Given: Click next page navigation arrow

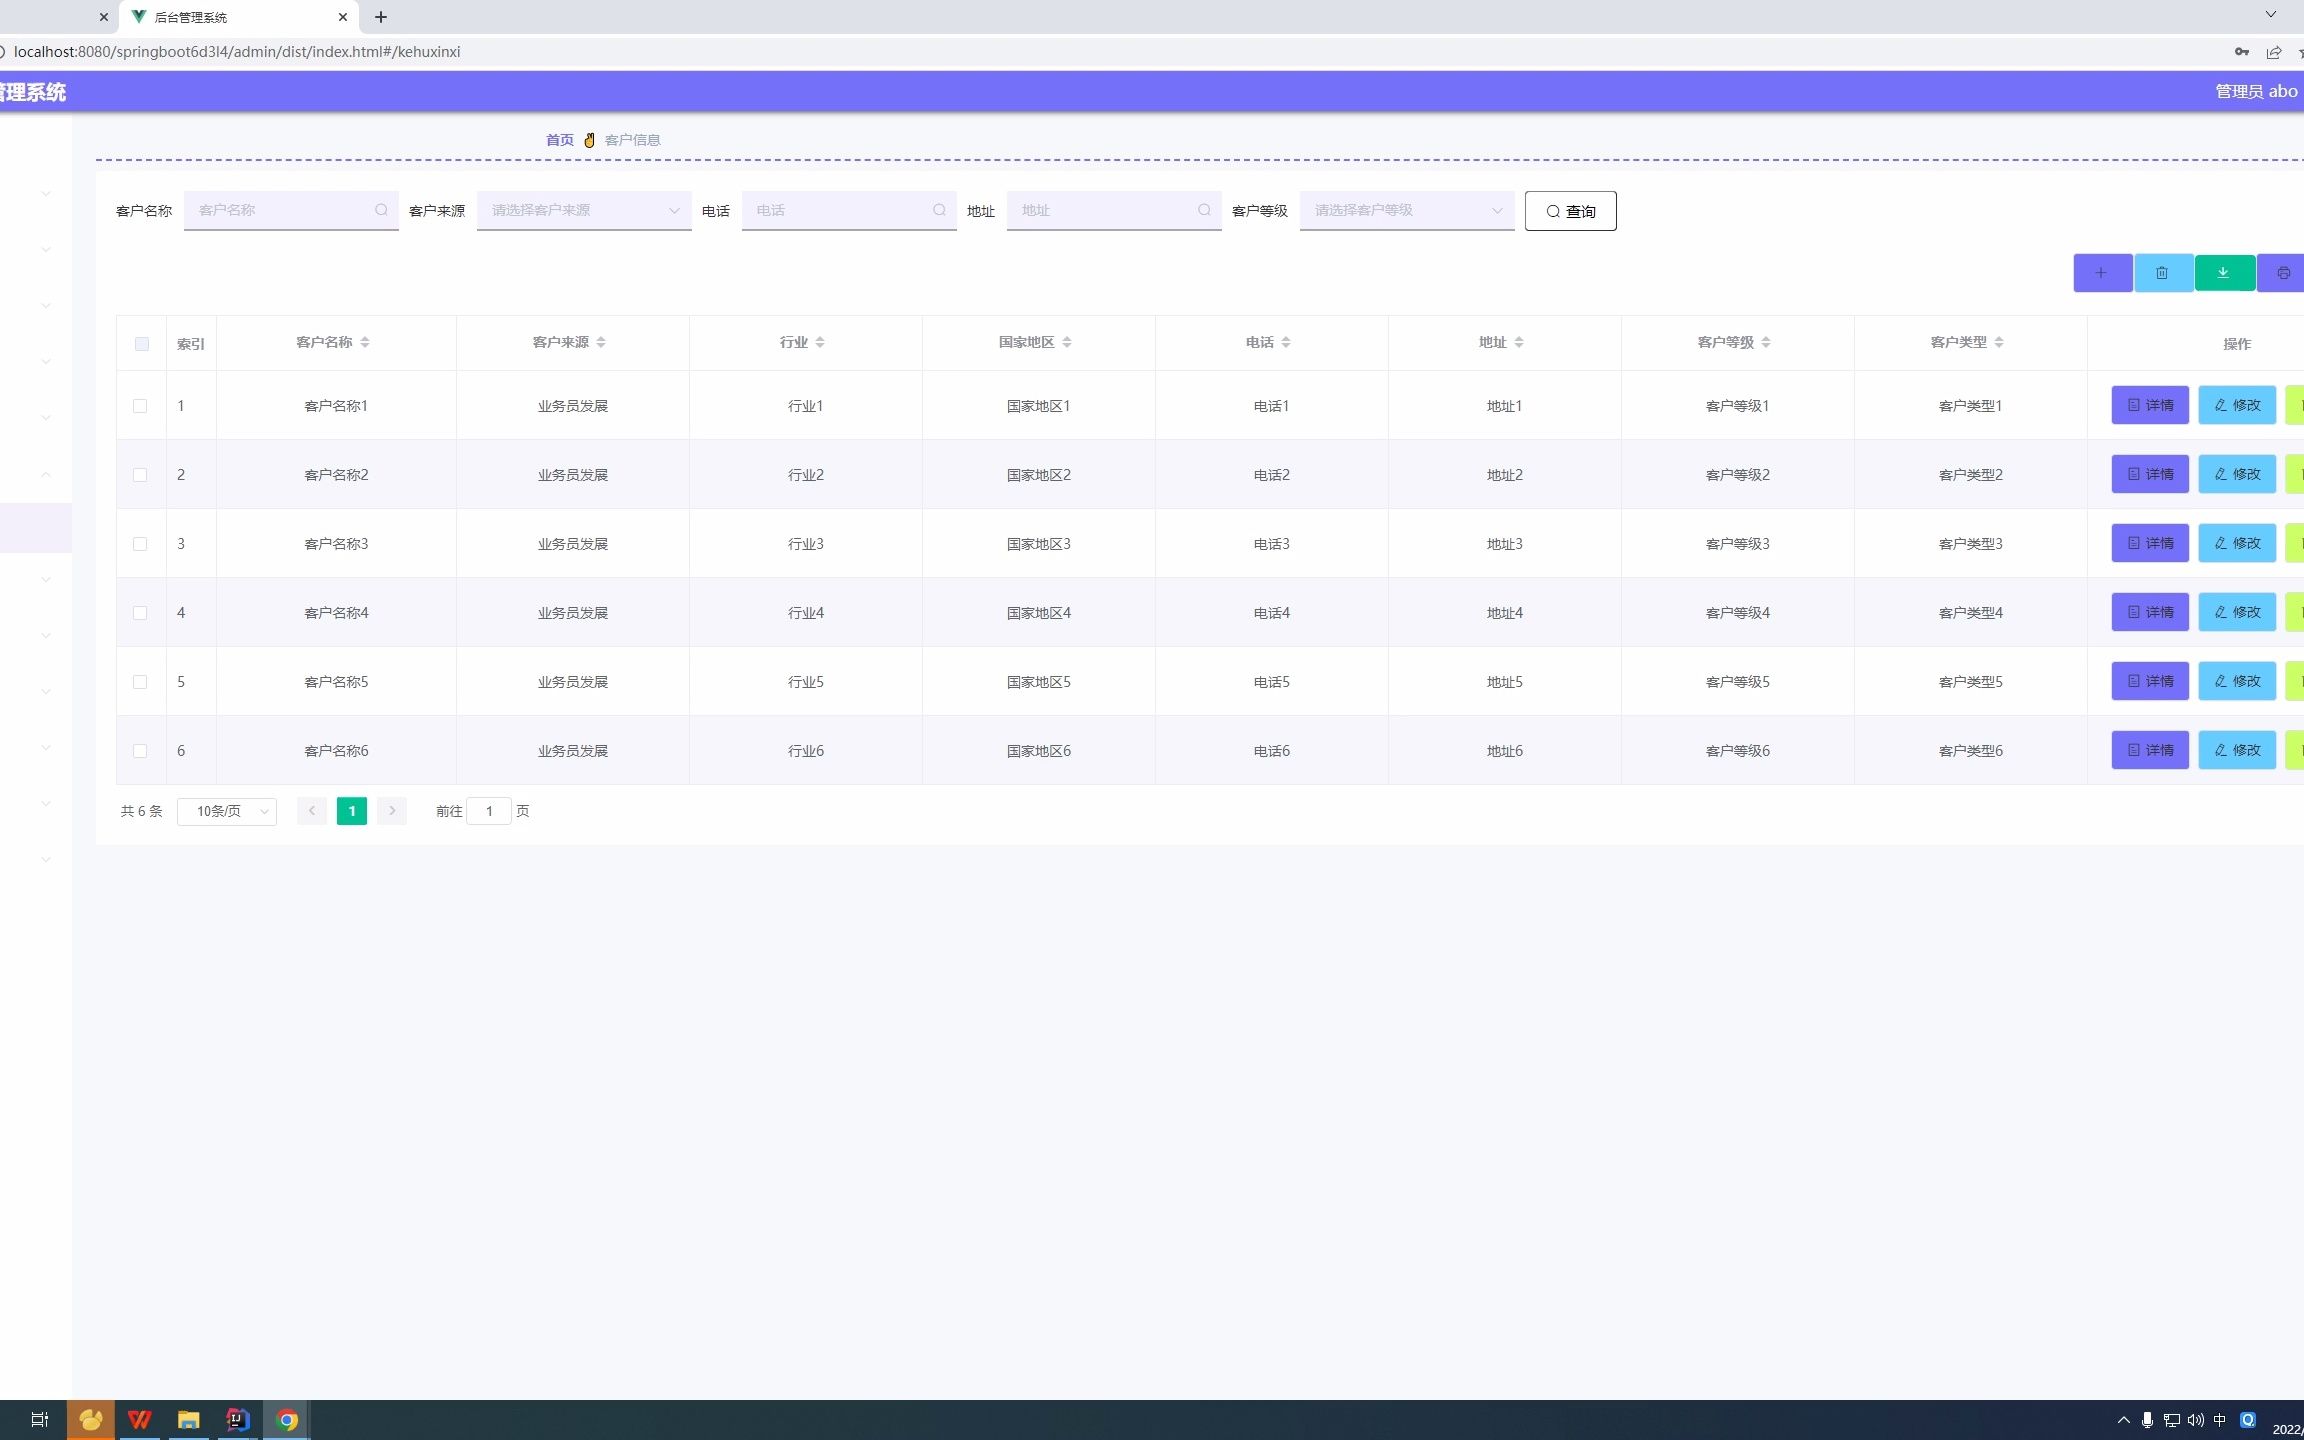Looking at the screenshot, I should point(391,810).
